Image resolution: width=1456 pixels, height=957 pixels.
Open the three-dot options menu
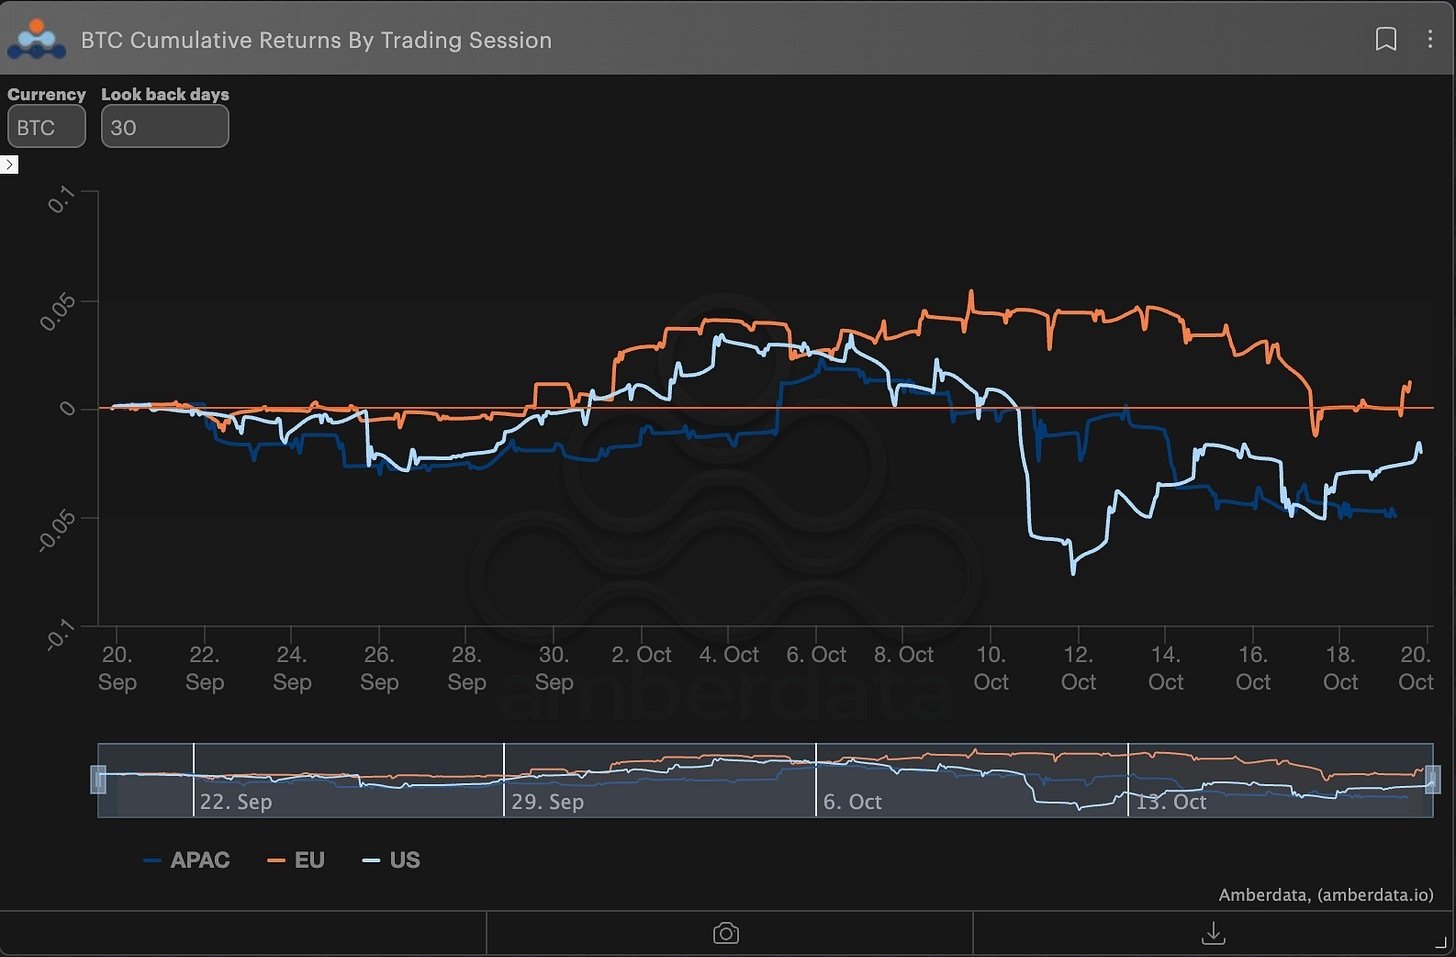coord(1430,39)
